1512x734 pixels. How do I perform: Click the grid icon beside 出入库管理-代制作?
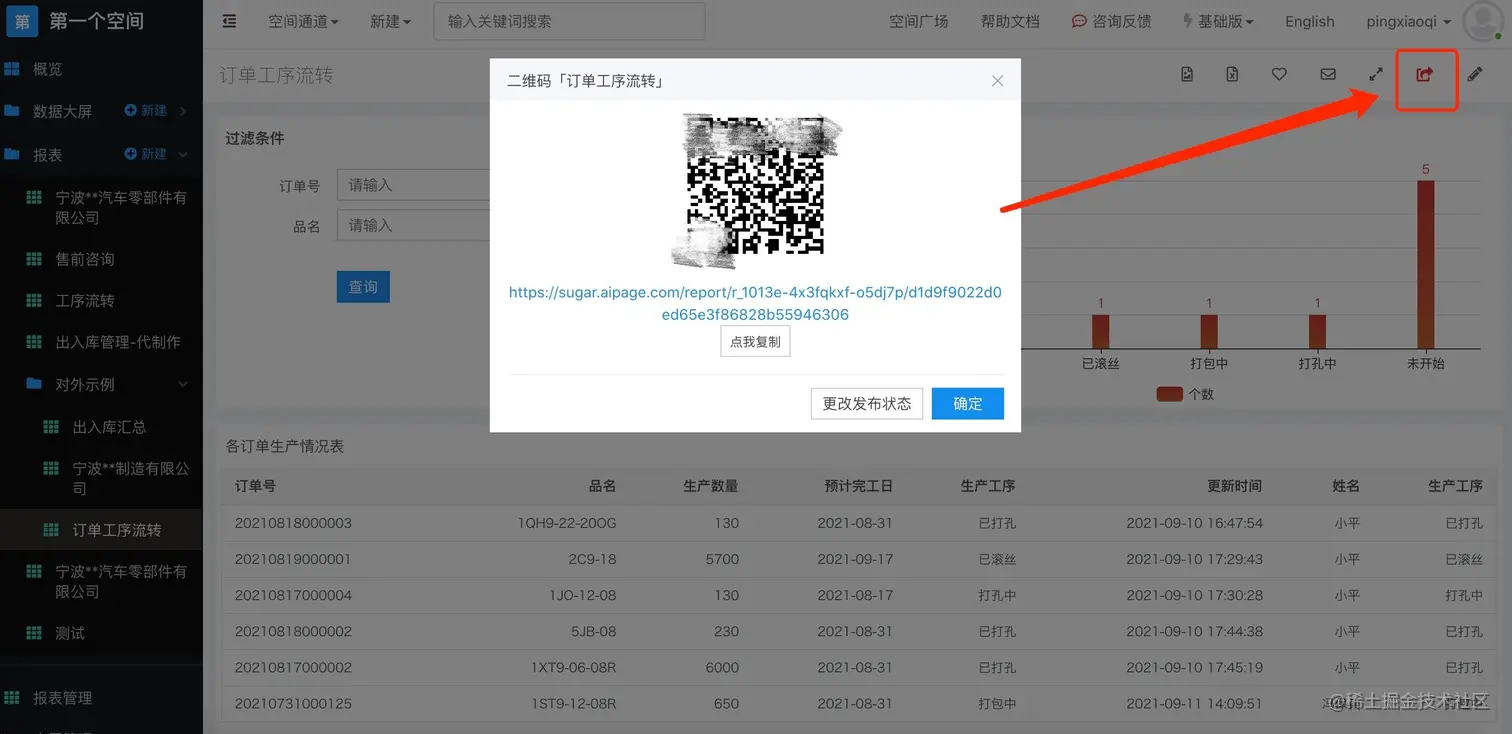pos(34,342)
